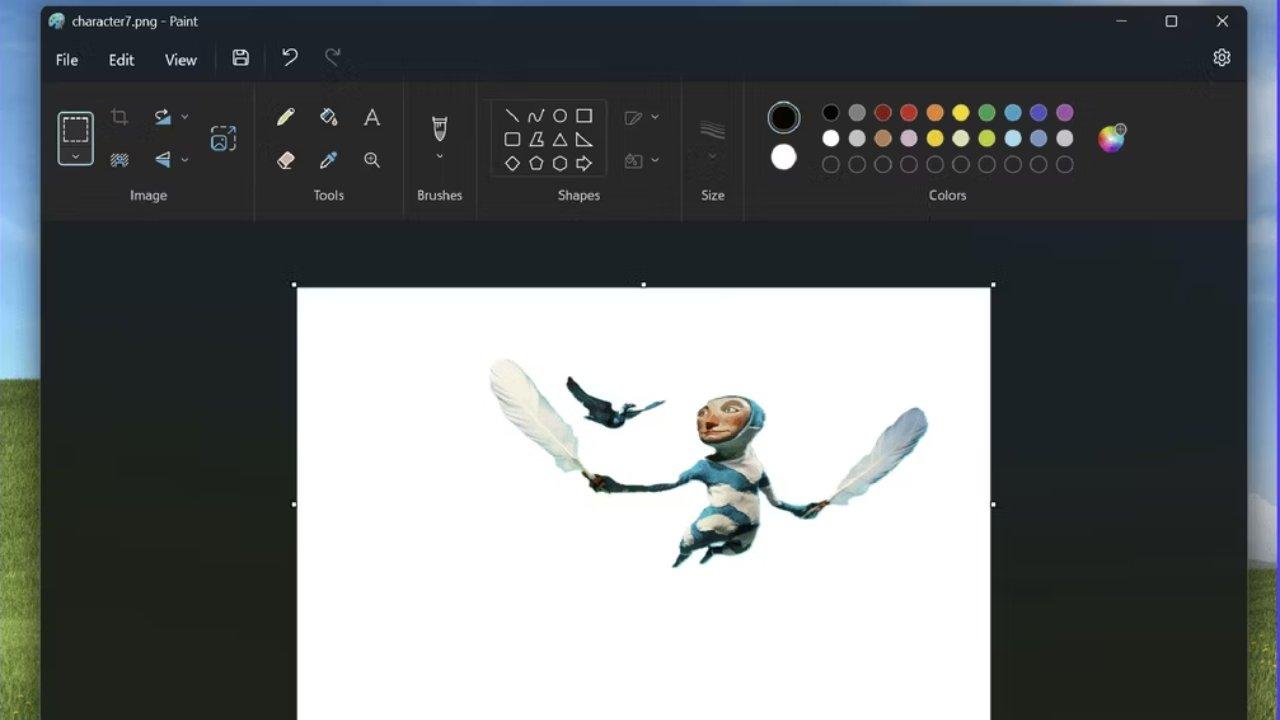The image size is (1280, 720).
Task: Select the Pencil tool
Action: (x=286, y=117)
